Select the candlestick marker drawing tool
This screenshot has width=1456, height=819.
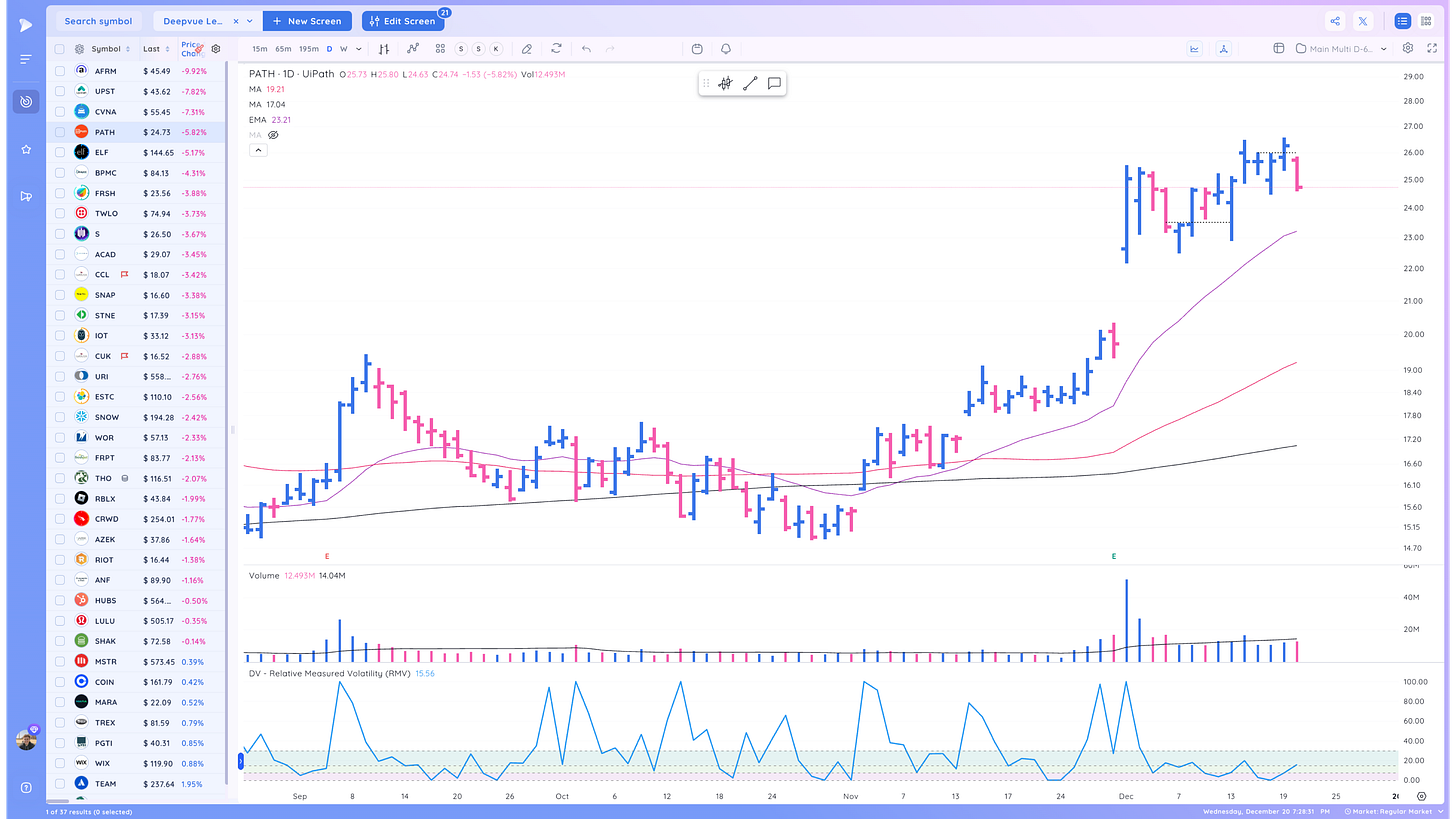pos(725,84)
